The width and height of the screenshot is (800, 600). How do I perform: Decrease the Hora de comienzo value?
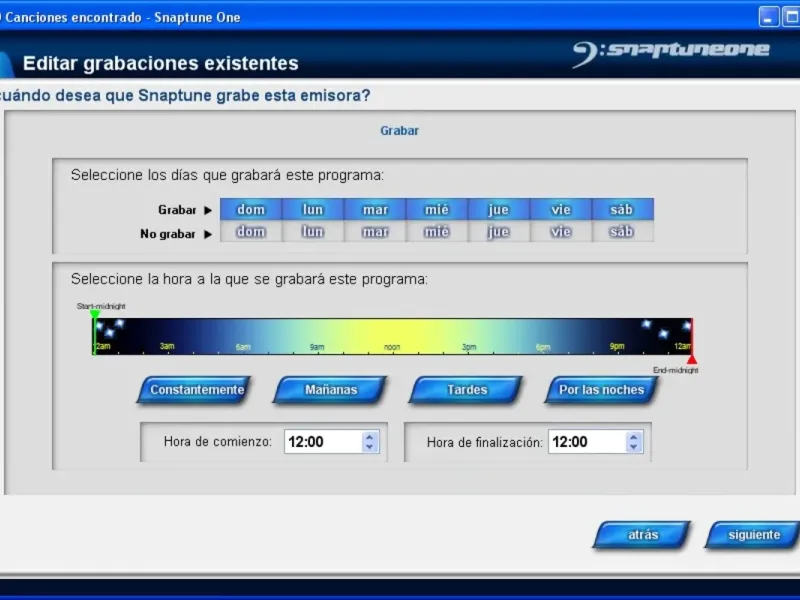click(370, 447)
